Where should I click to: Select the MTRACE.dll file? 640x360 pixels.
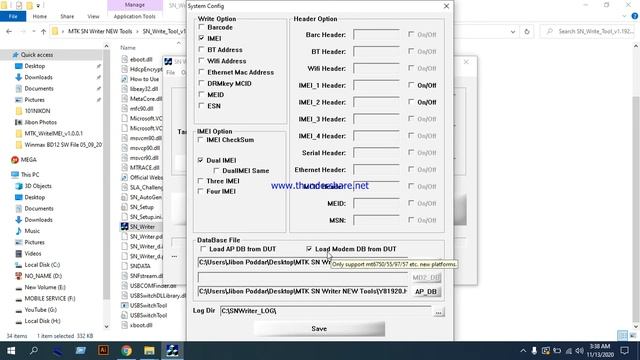click(144, 167)
